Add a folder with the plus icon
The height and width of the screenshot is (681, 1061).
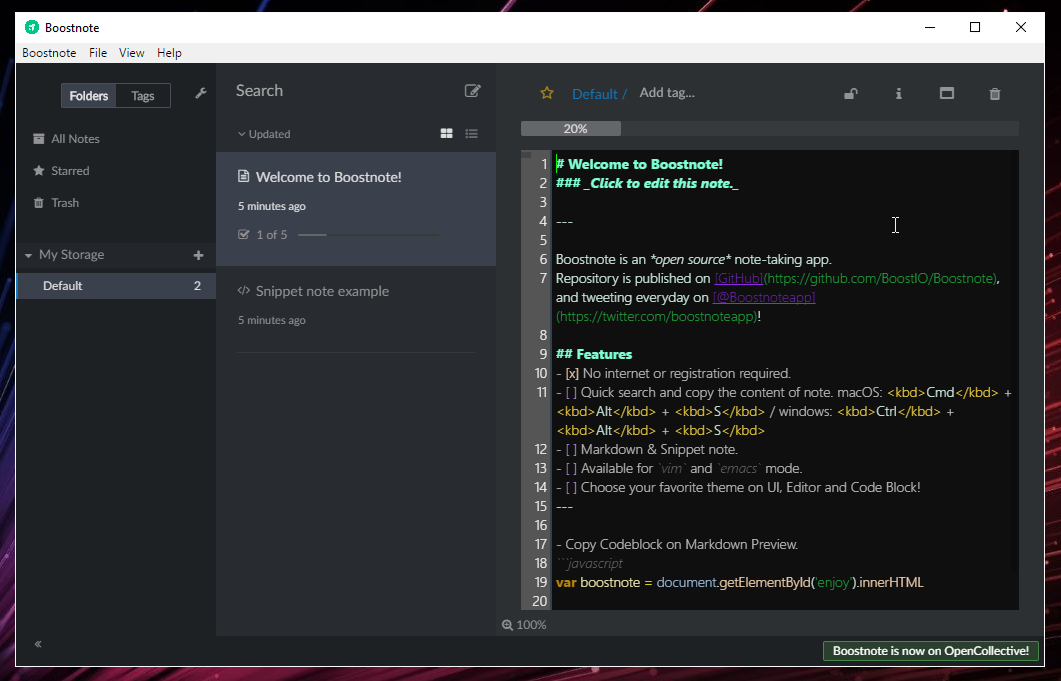pyautogui.click(x=198, y=255)
